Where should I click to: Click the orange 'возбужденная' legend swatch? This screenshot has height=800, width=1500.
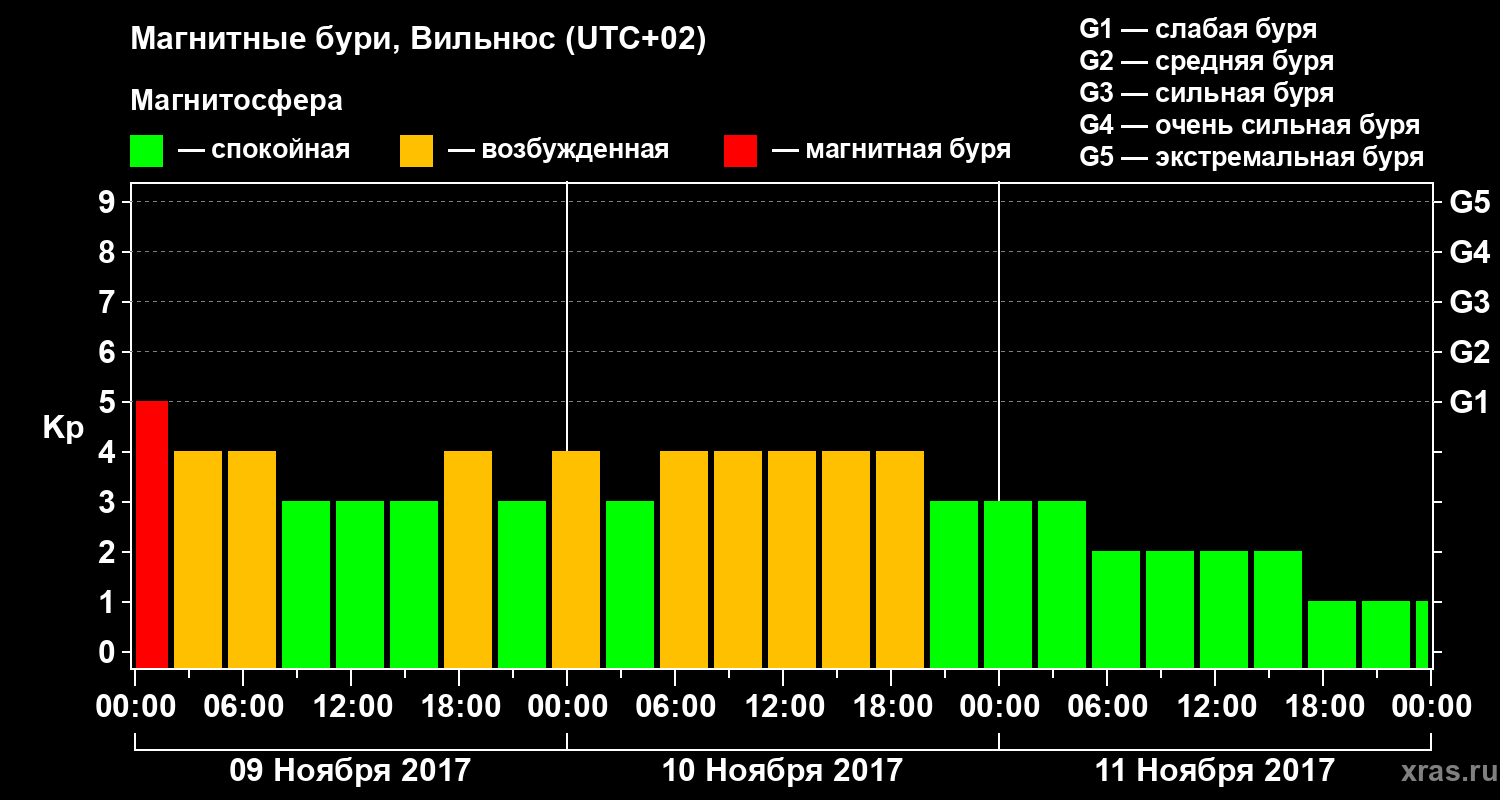point(416,151)
